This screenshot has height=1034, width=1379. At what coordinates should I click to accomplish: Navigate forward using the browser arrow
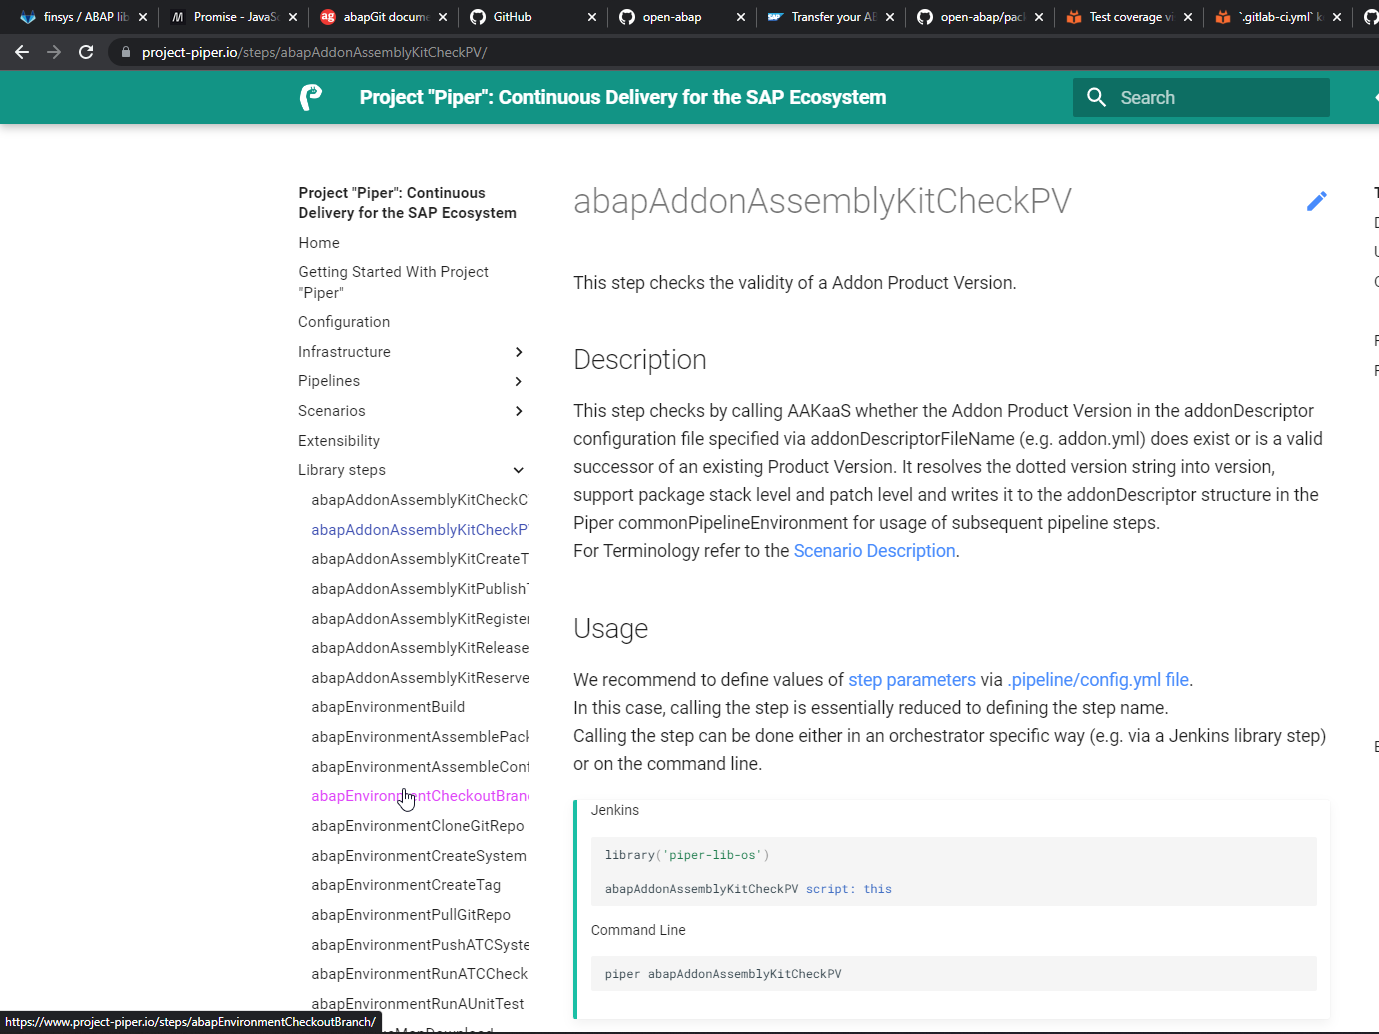[x=53, y=52]
